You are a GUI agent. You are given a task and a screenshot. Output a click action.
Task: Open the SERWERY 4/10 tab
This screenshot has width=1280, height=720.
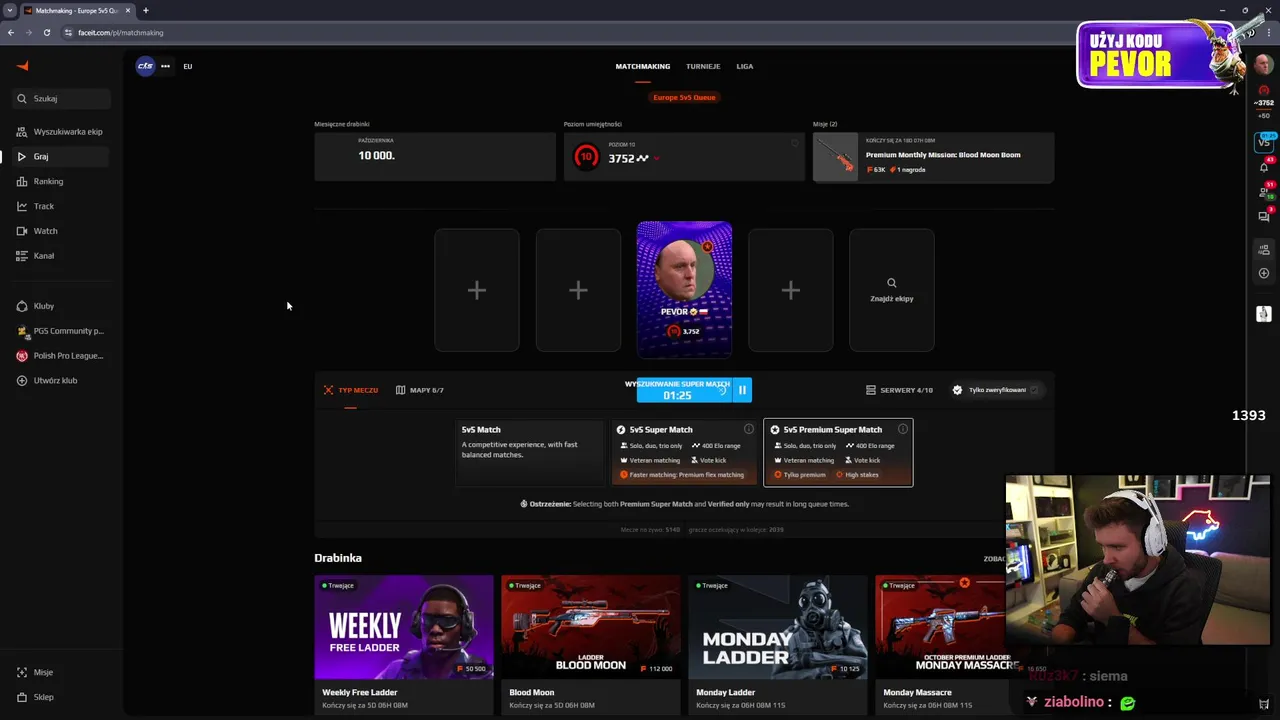coord(899,390)
